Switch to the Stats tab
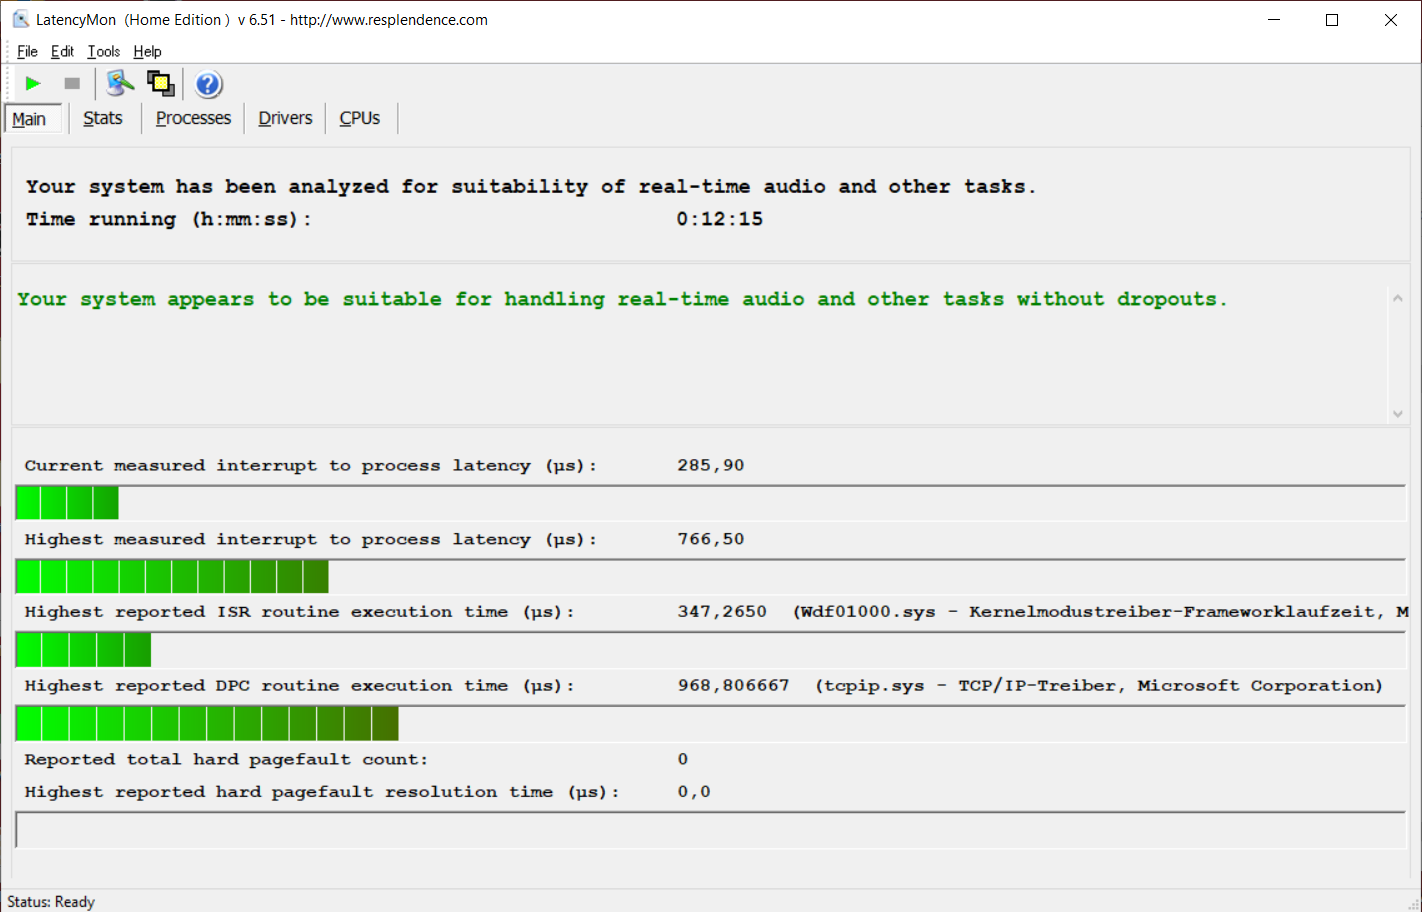Image resolution: width=1422 pixels, height=912 pixels. click(x=103, y=118)
